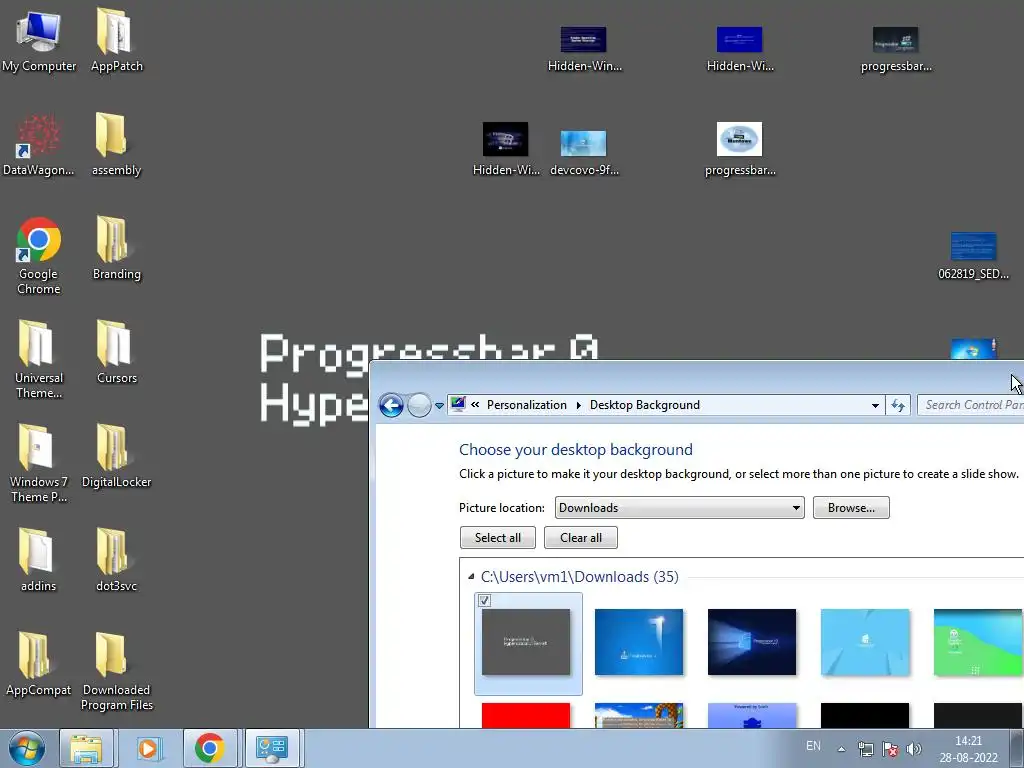Select the dark Windows 10 wallpaper thumbnail
This screenshot has height=768, width=1024.
pos(752,642)
